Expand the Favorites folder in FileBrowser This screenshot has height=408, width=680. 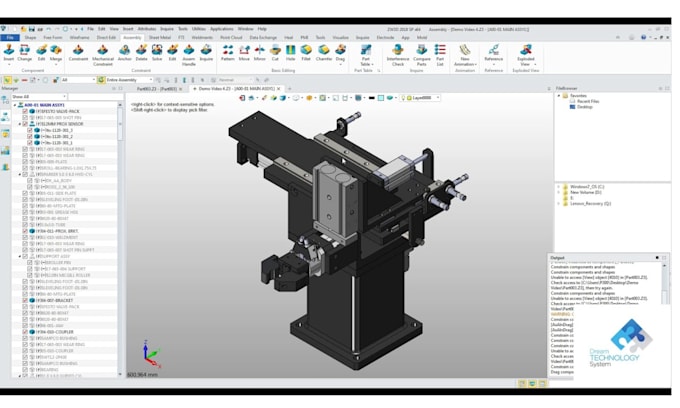[559, 95]
